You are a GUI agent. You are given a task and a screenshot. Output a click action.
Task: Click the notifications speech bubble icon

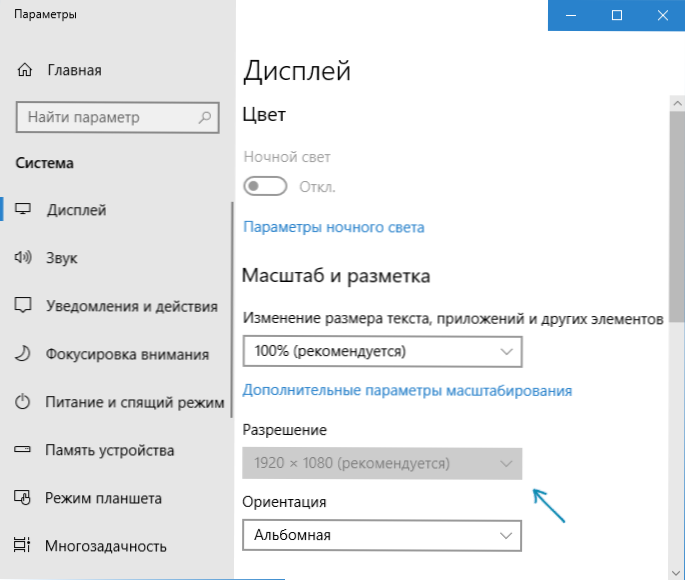pyautogui.click(x=23, y=305)
